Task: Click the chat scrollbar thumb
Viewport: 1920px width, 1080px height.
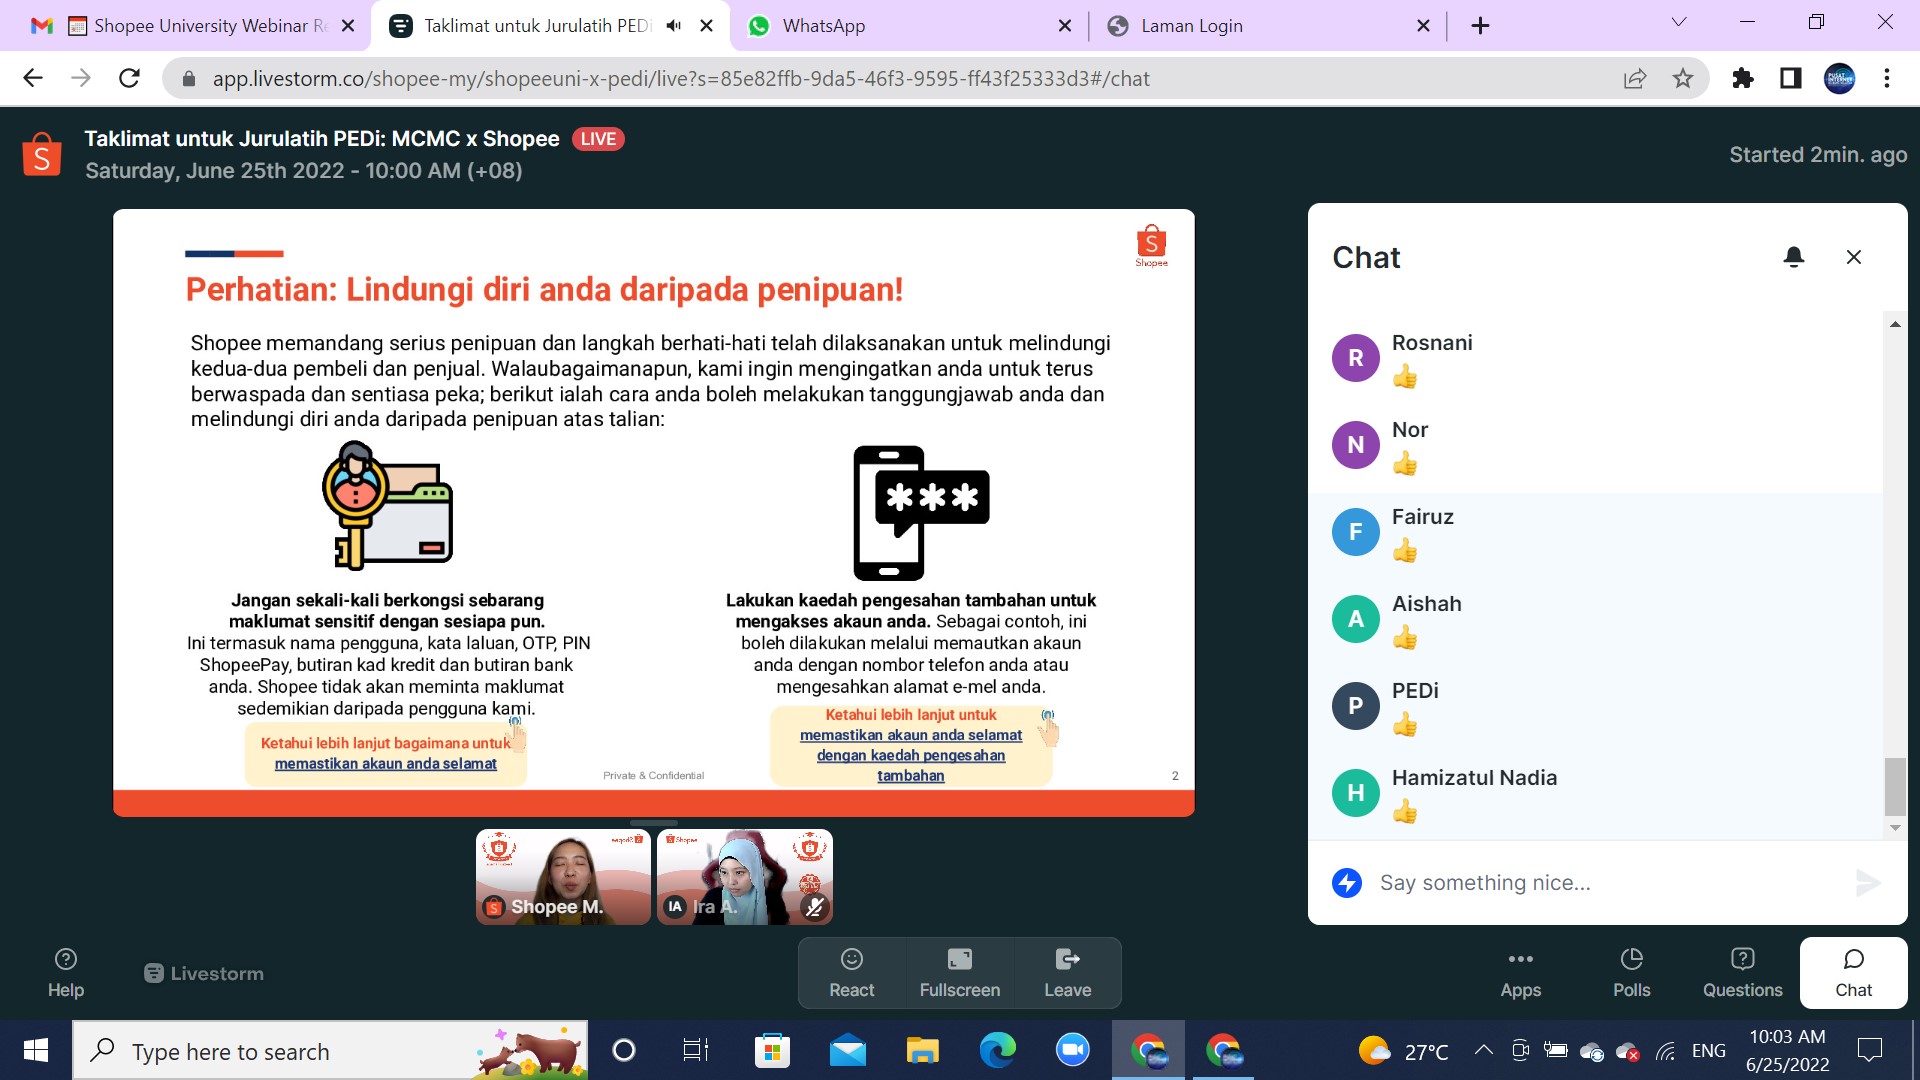Action: point(1894,787)
